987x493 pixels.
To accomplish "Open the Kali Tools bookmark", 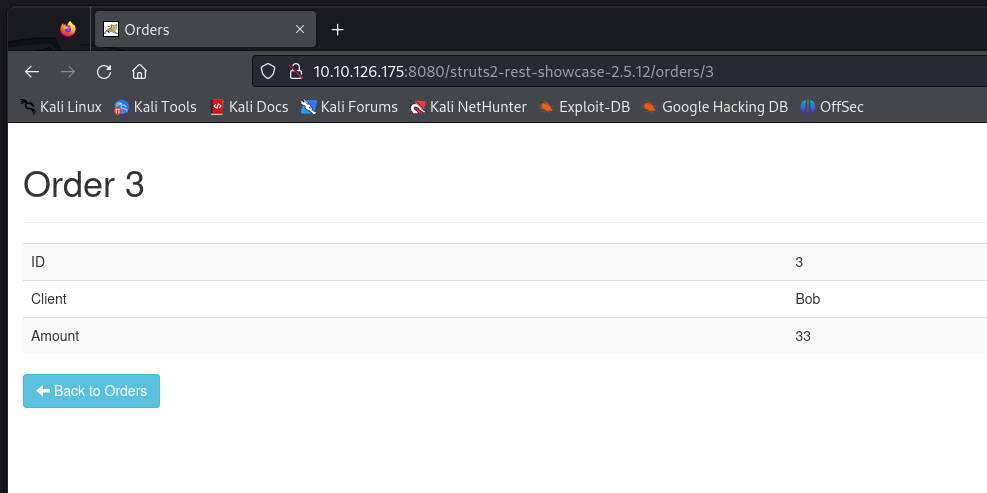I will click(155, 107).
